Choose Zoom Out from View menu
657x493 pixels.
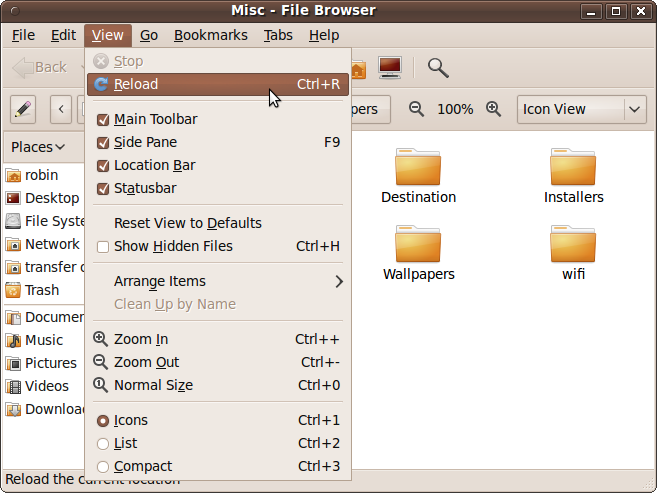pyautogui.click(x=218, y=362)
